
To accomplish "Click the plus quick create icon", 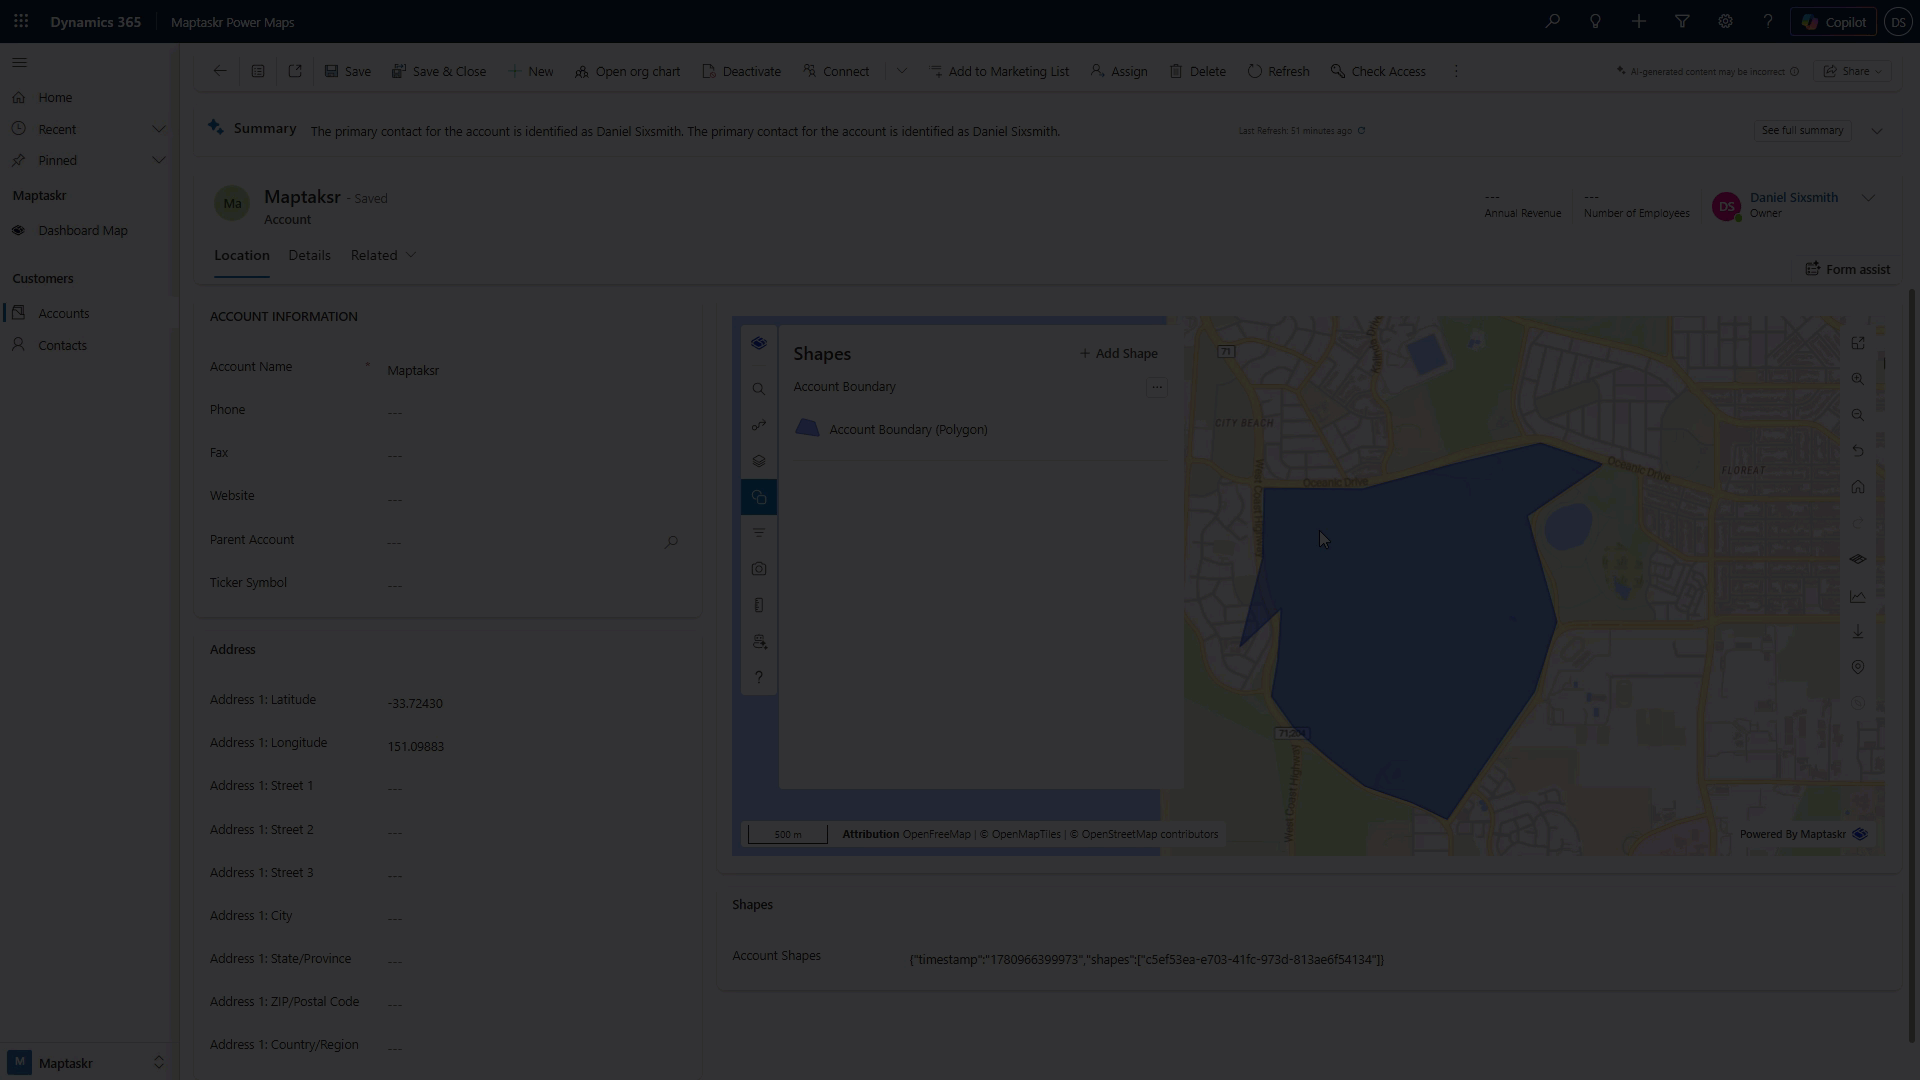I will pos(1639,21).
